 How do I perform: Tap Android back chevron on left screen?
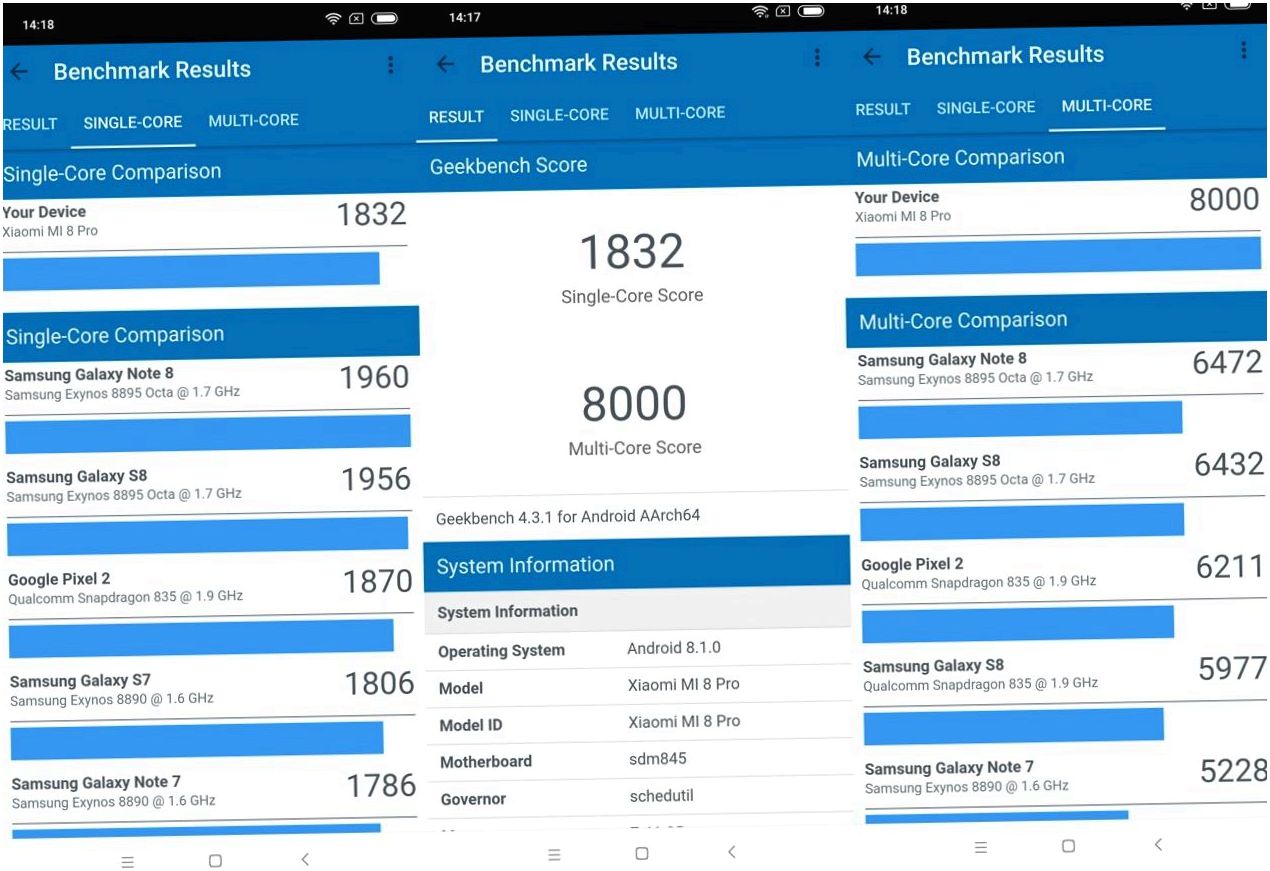point(305,859)
